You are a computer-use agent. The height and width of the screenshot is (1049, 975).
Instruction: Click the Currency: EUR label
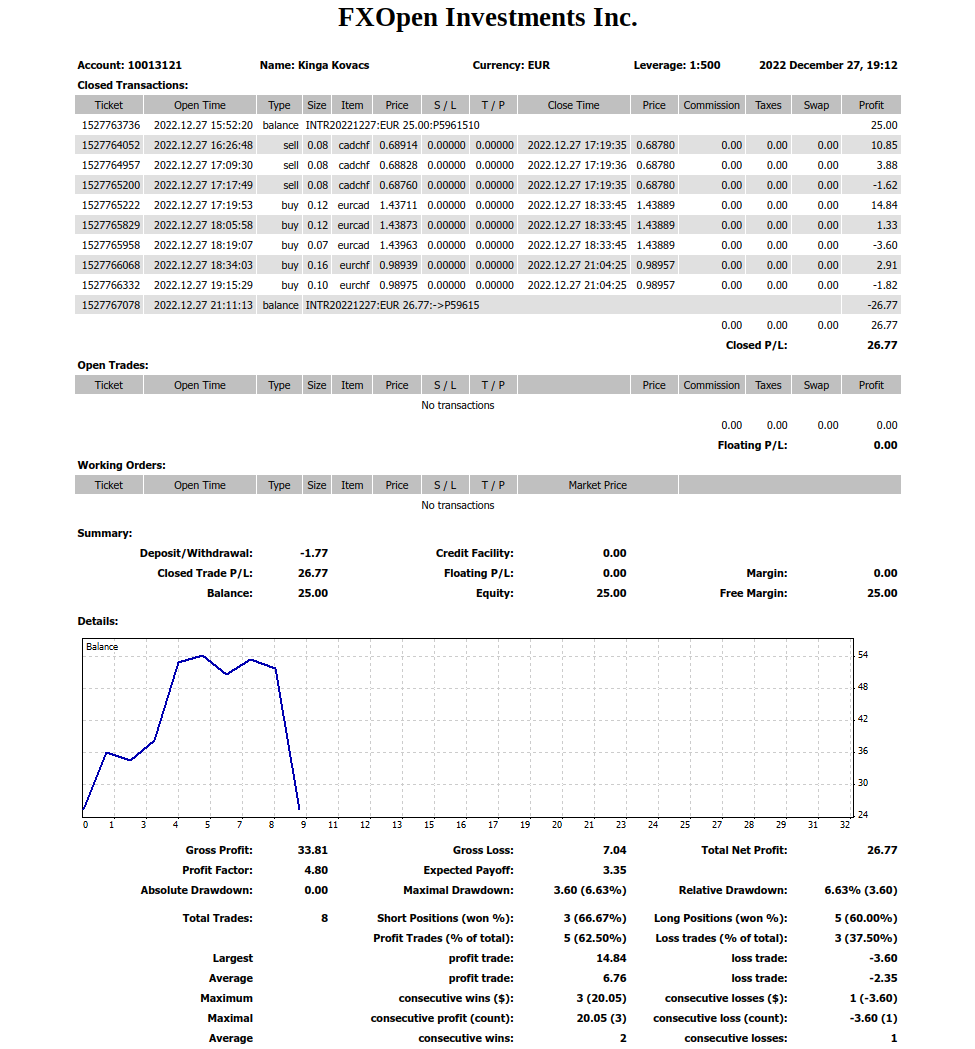click(x=511, y=66)
